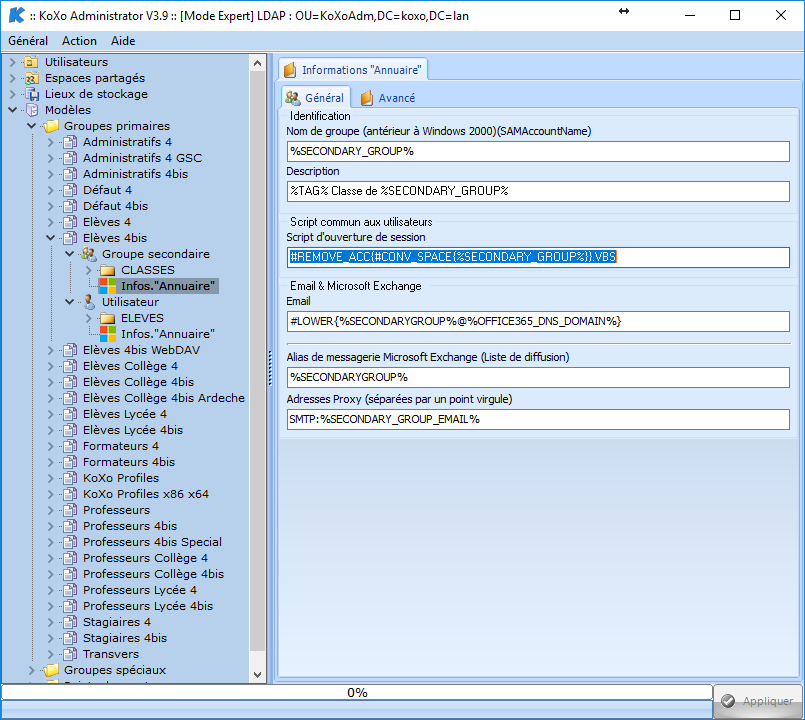Click the book icon on the Informations "Annuaire" tab

coord(290,69)
